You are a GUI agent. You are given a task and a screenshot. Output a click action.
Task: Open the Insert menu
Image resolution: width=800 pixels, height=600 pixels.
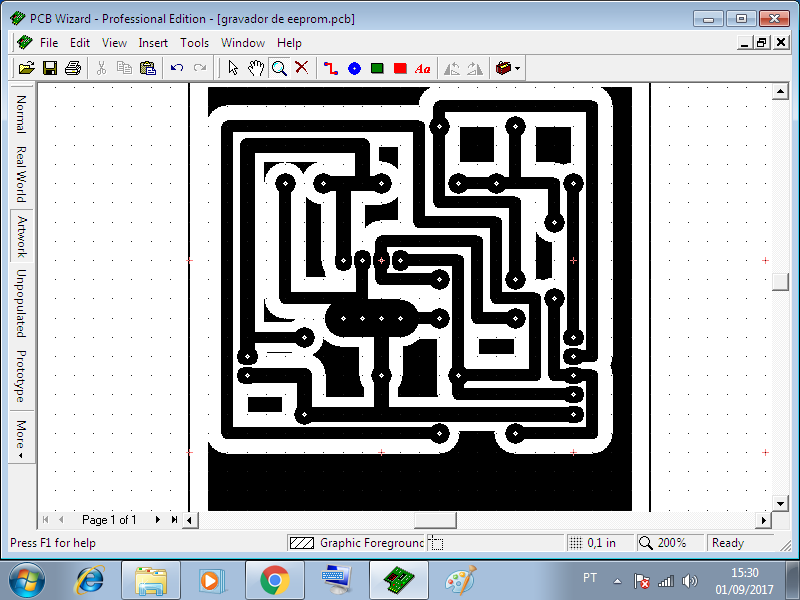[153, 43]
